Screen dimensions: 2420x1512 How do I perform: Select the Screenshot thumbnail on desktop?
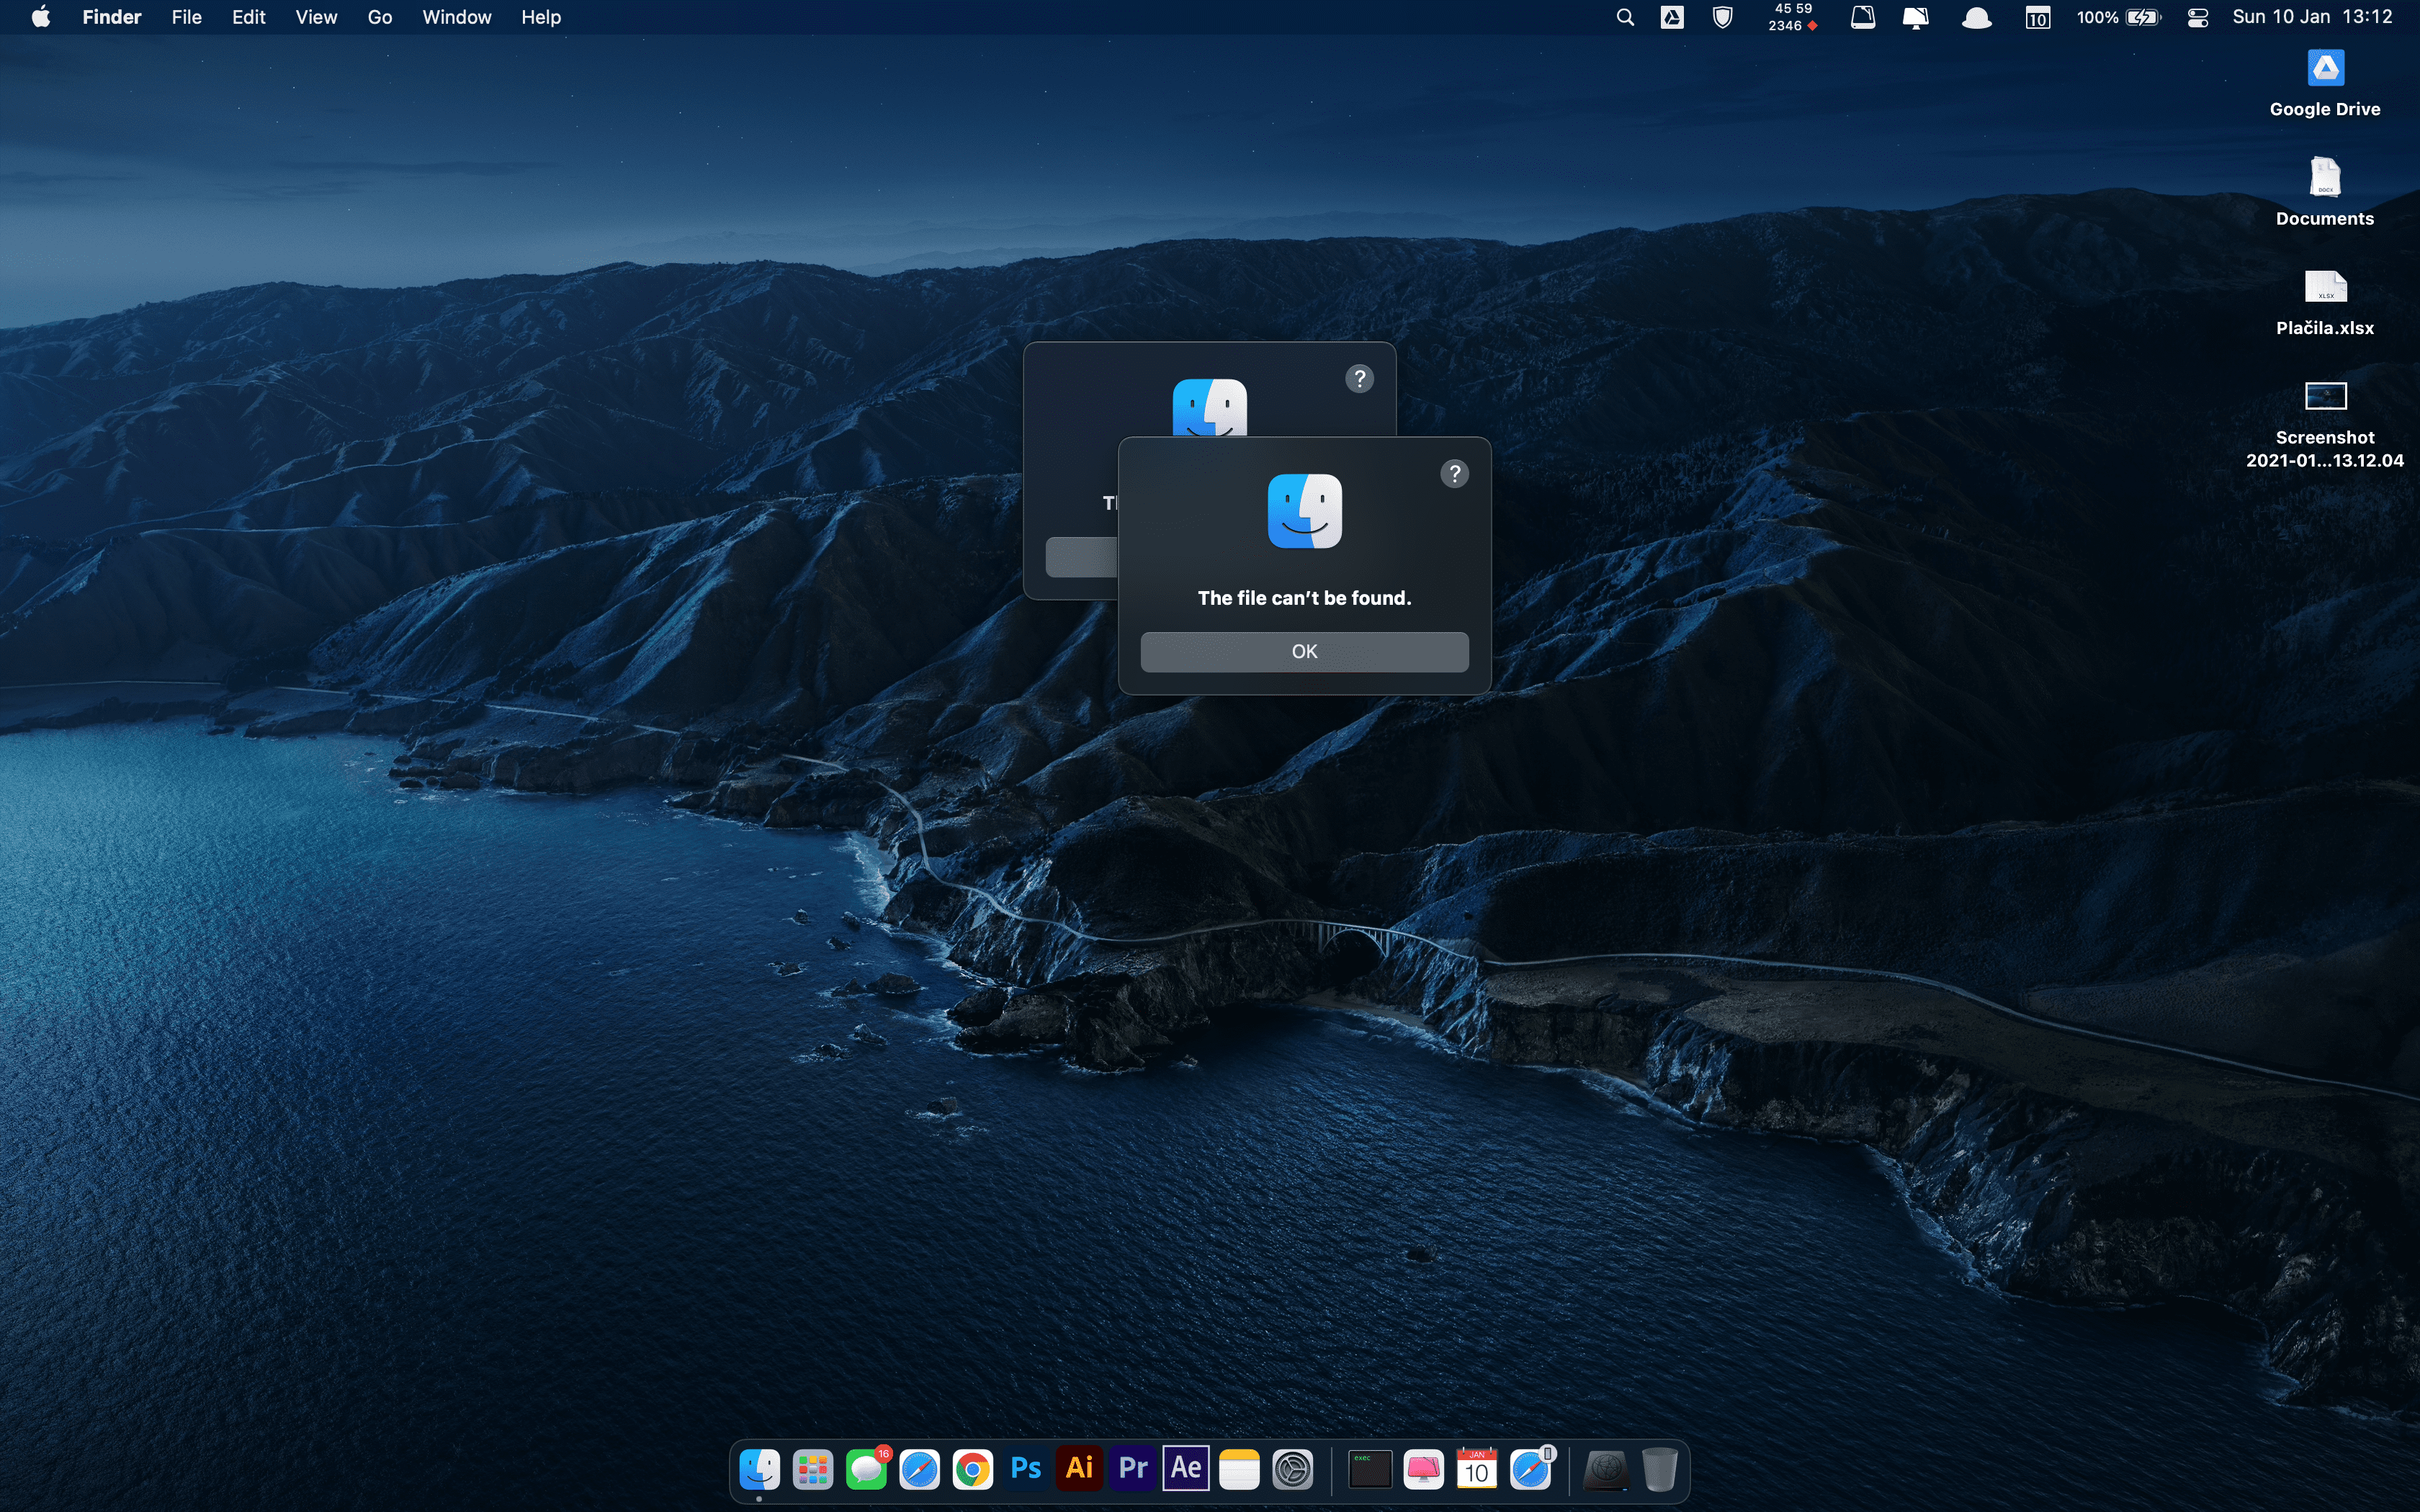(2325, 397)
